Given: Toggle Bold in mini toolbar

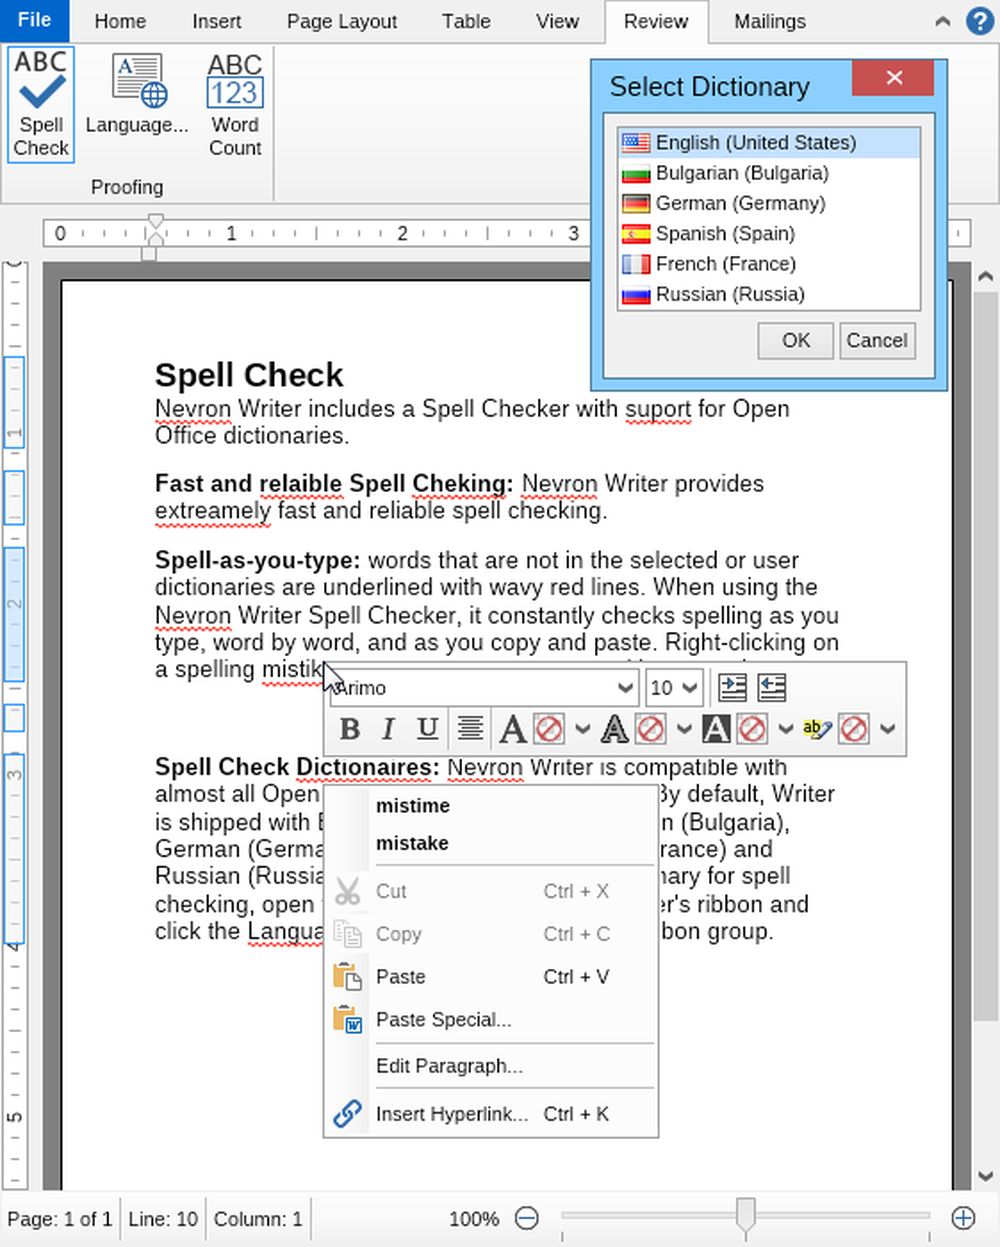Looking at the screenshot, I should point(350,728).
